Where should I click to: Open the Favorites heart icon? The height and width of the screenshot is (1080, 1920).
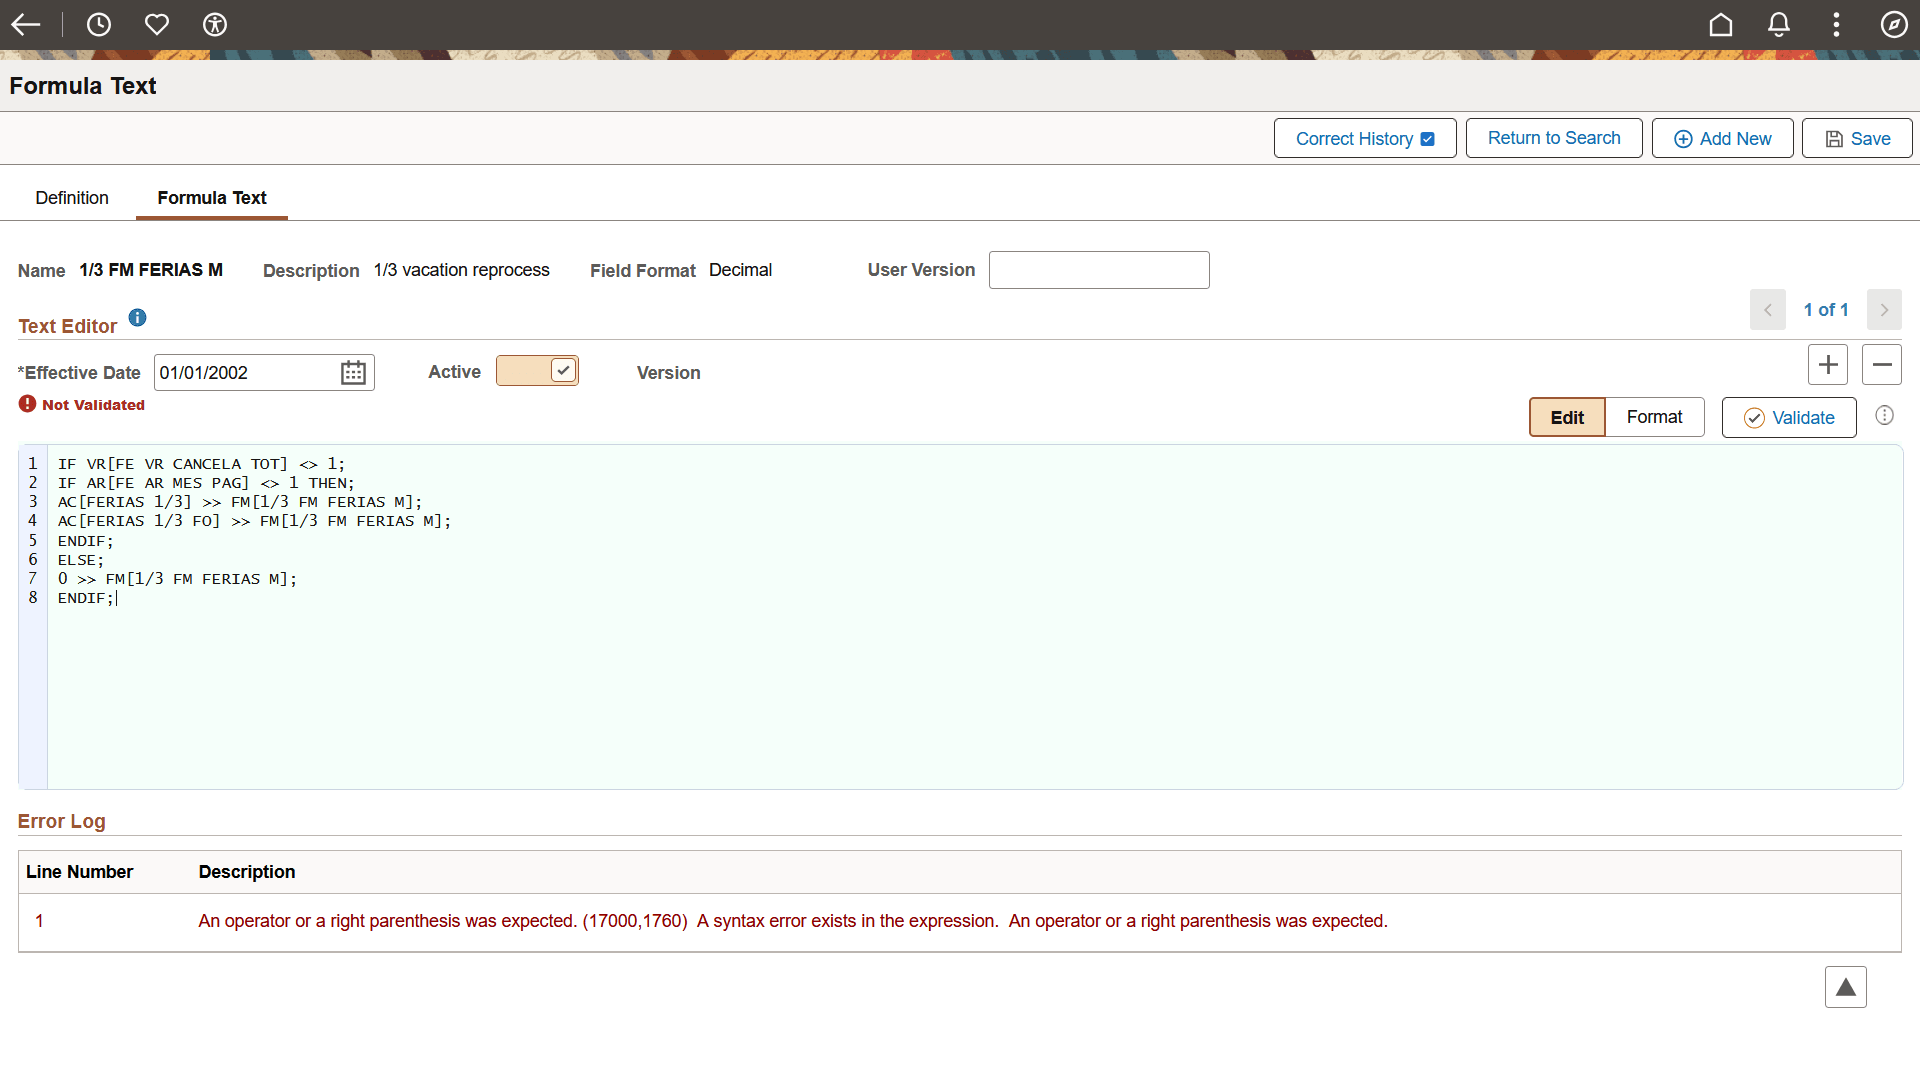[x=157, y=25]
